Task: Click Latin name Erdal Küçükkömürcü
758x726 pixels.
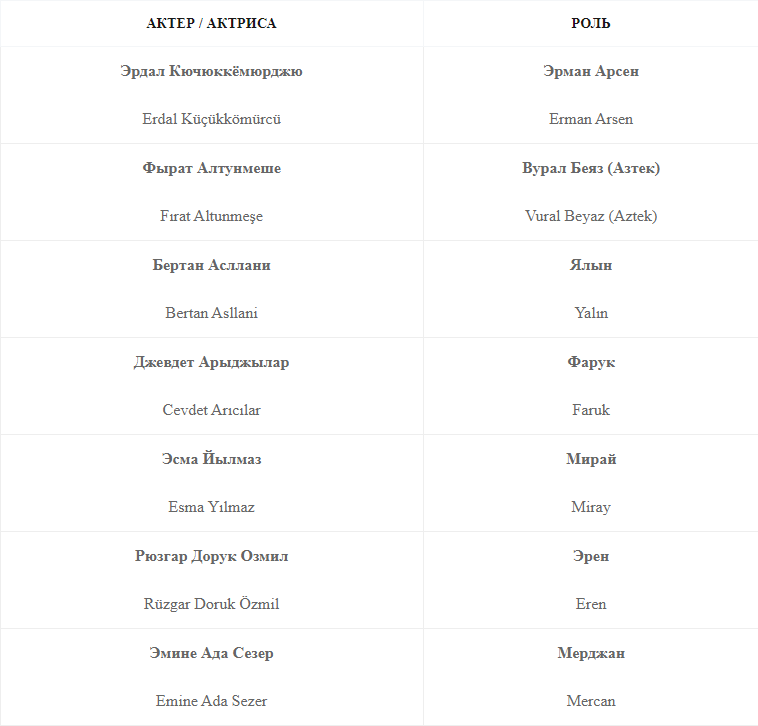Action: click(211, 119)
